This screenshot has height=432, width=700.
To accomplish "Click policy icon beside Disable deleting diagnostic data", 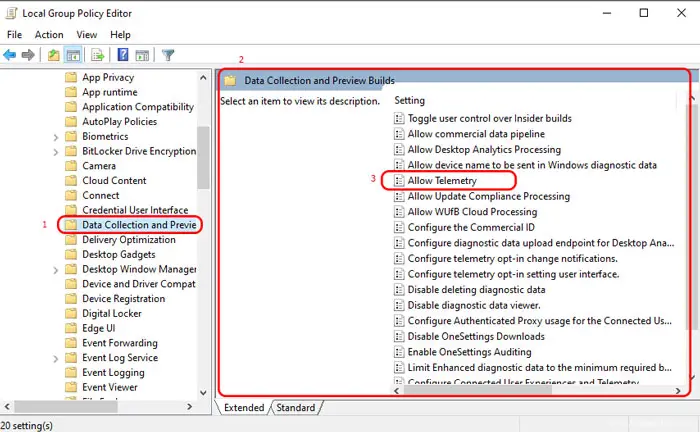I will point(399,290).
